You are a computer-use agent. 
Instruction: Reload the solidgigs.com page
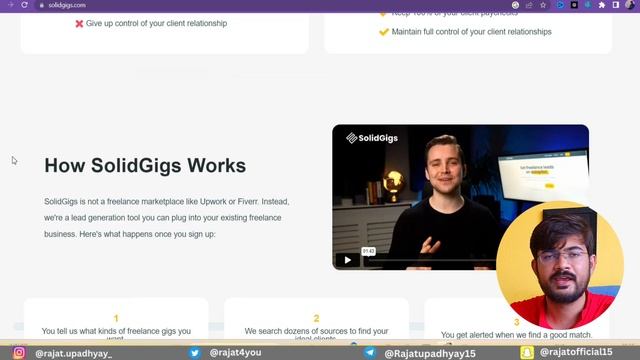[24, 5]
